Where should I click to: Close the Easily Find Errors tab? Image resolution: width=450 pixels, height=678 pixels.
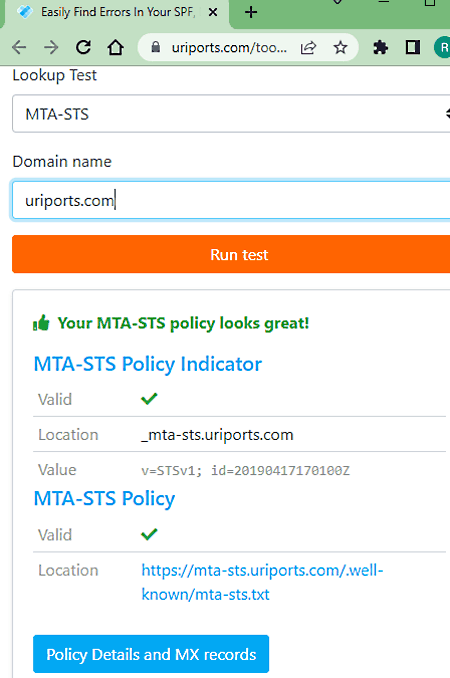coord(213,12)
